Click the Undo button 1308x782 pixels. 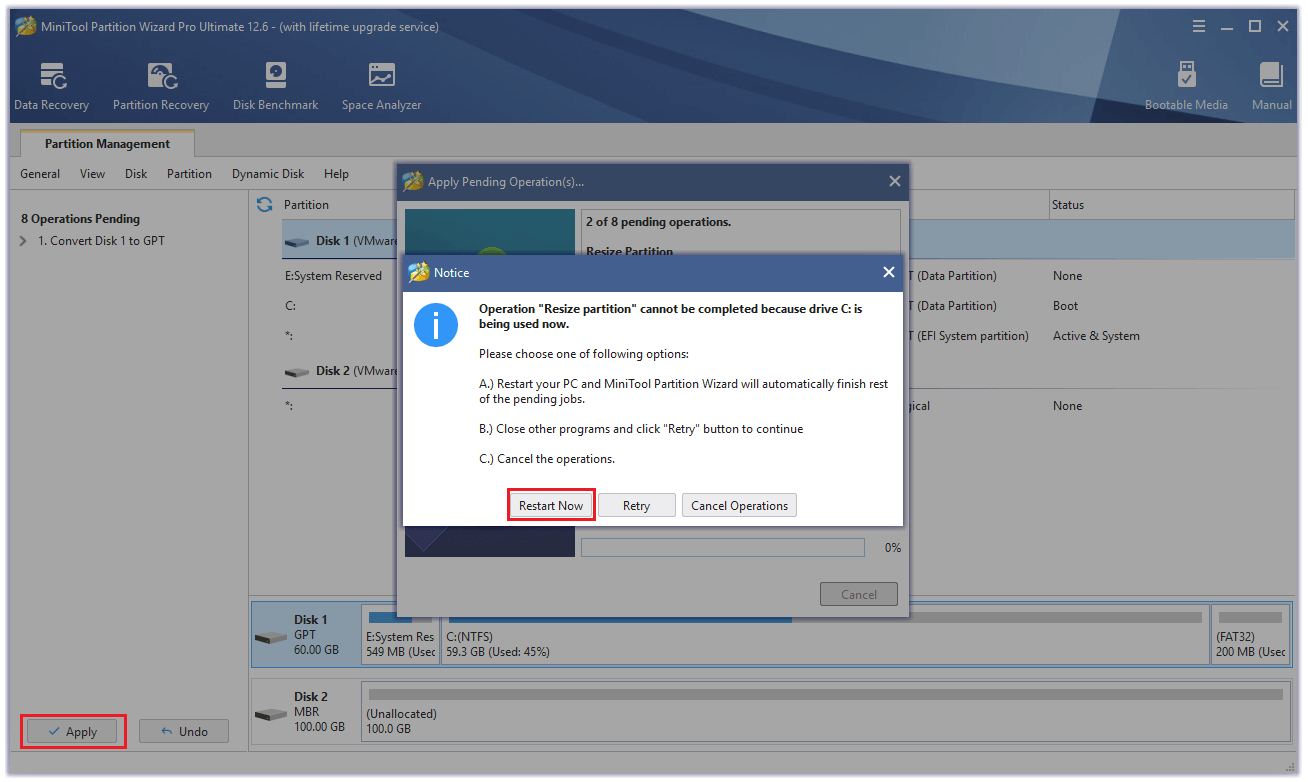(x=183, y=731)
